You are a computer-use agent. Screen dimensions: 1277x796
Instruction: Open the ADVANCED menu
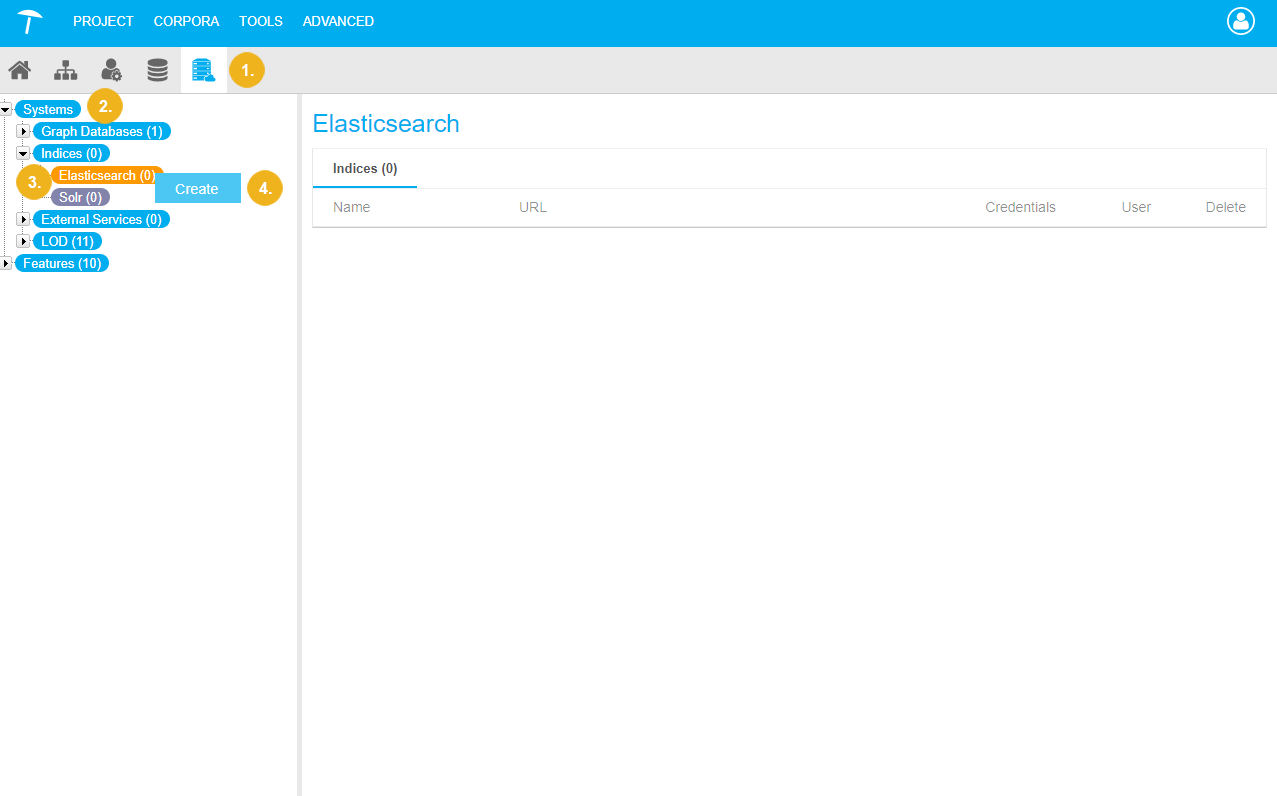coord(338,21)
